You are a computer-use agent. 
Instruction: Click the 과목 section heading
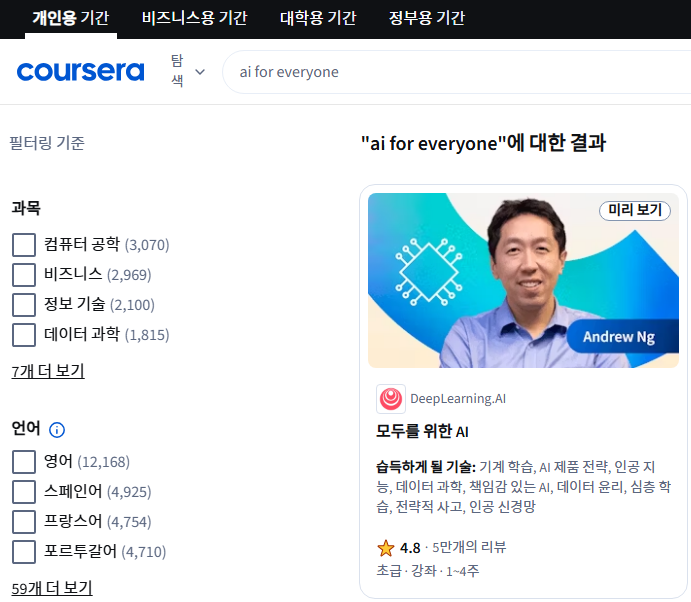(26, 208)
